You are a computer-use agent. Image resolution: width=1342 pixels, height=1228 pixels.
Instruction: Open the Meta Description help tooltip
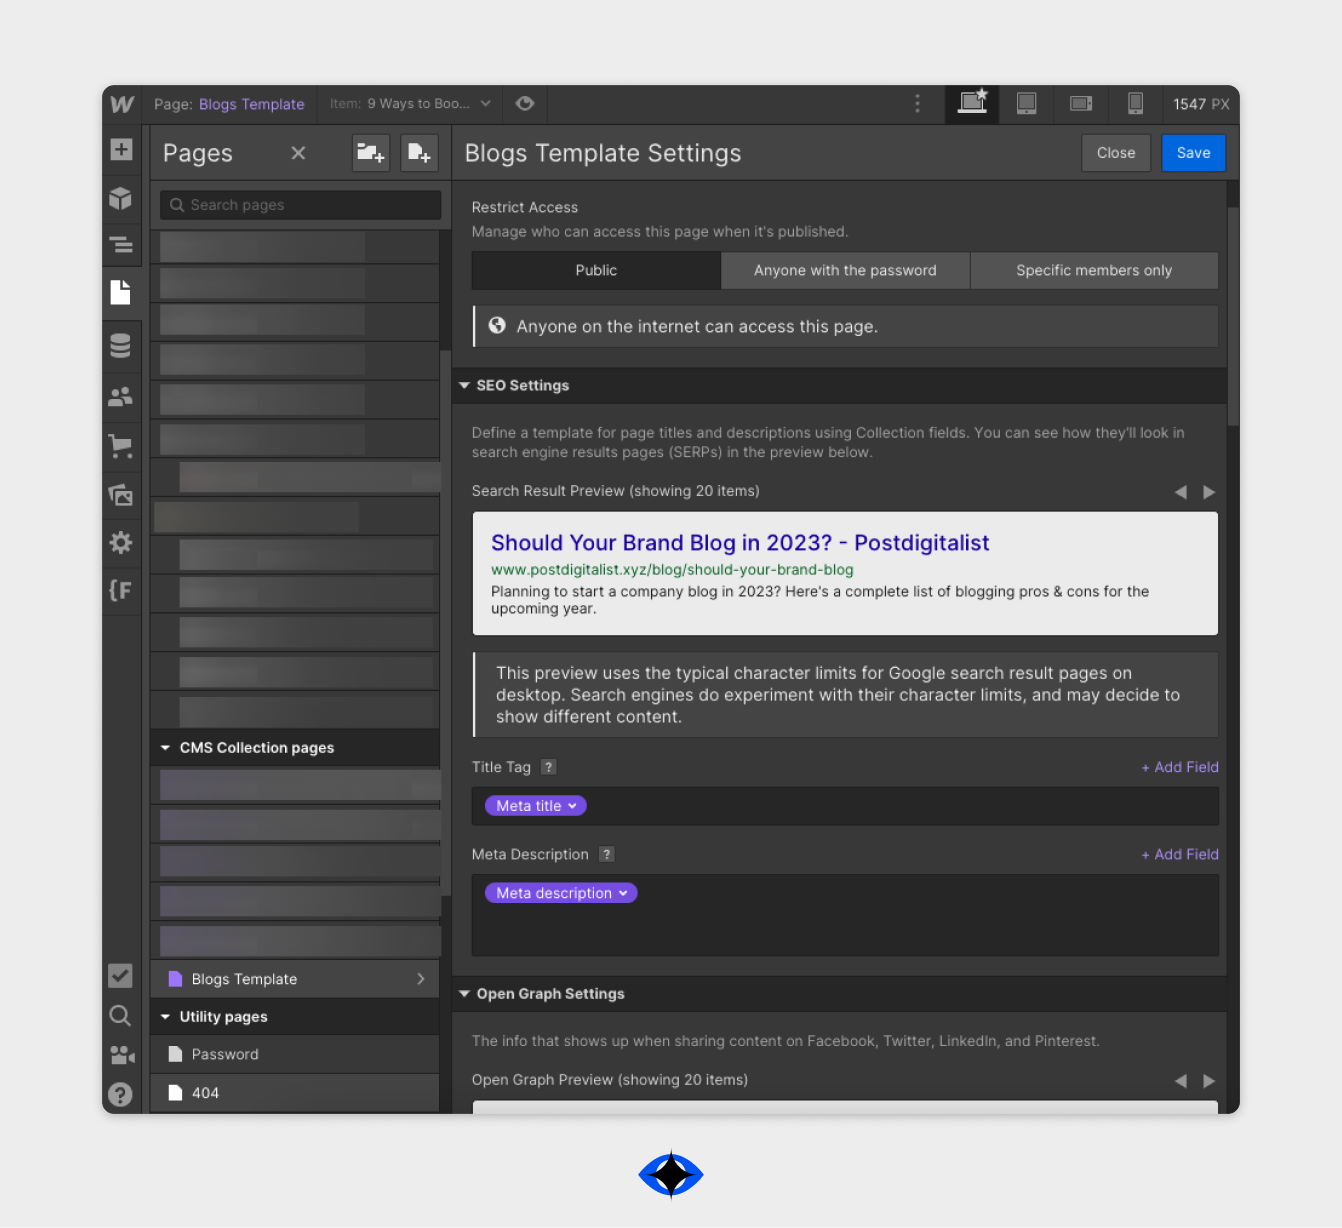(606, 854)
